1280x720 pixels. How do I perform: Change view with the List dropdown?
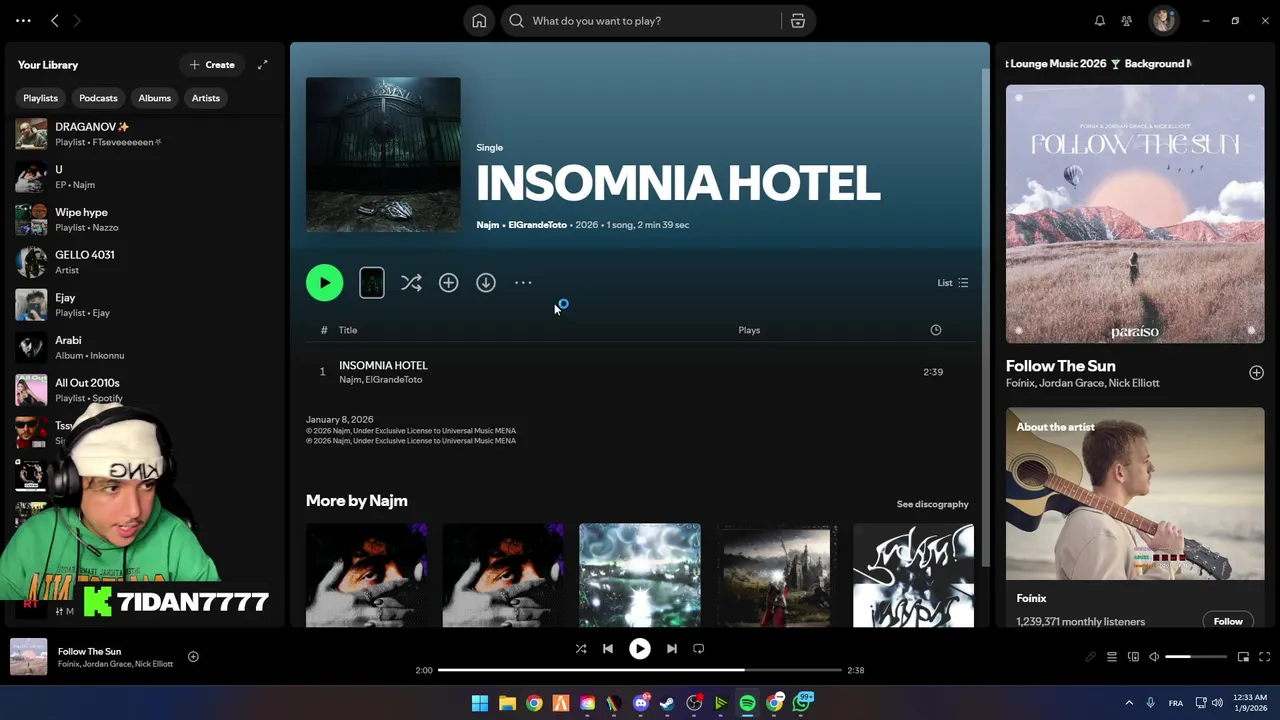(x=952, y=283)
